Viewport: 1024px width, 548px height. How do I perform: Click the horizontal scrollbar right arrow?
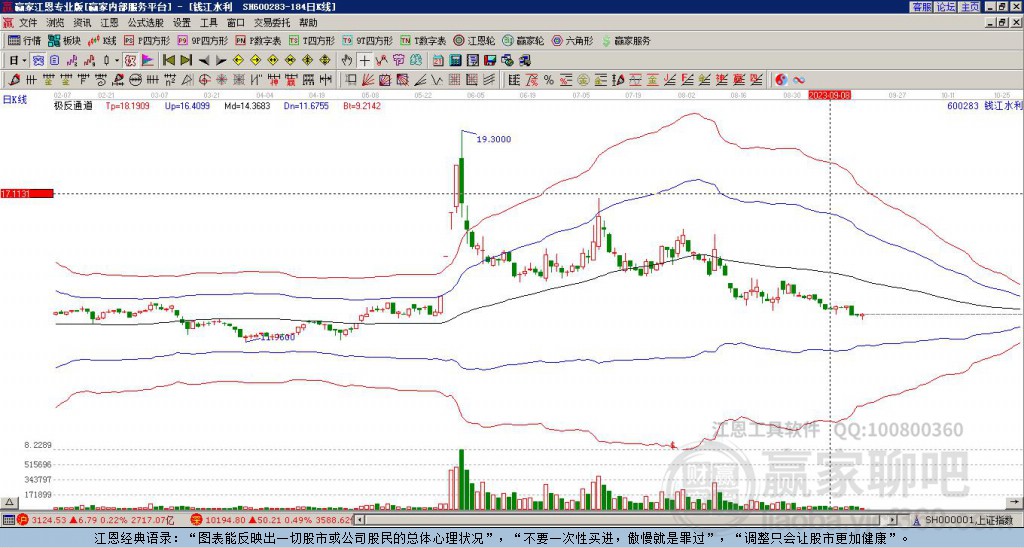tap(893, 520)
